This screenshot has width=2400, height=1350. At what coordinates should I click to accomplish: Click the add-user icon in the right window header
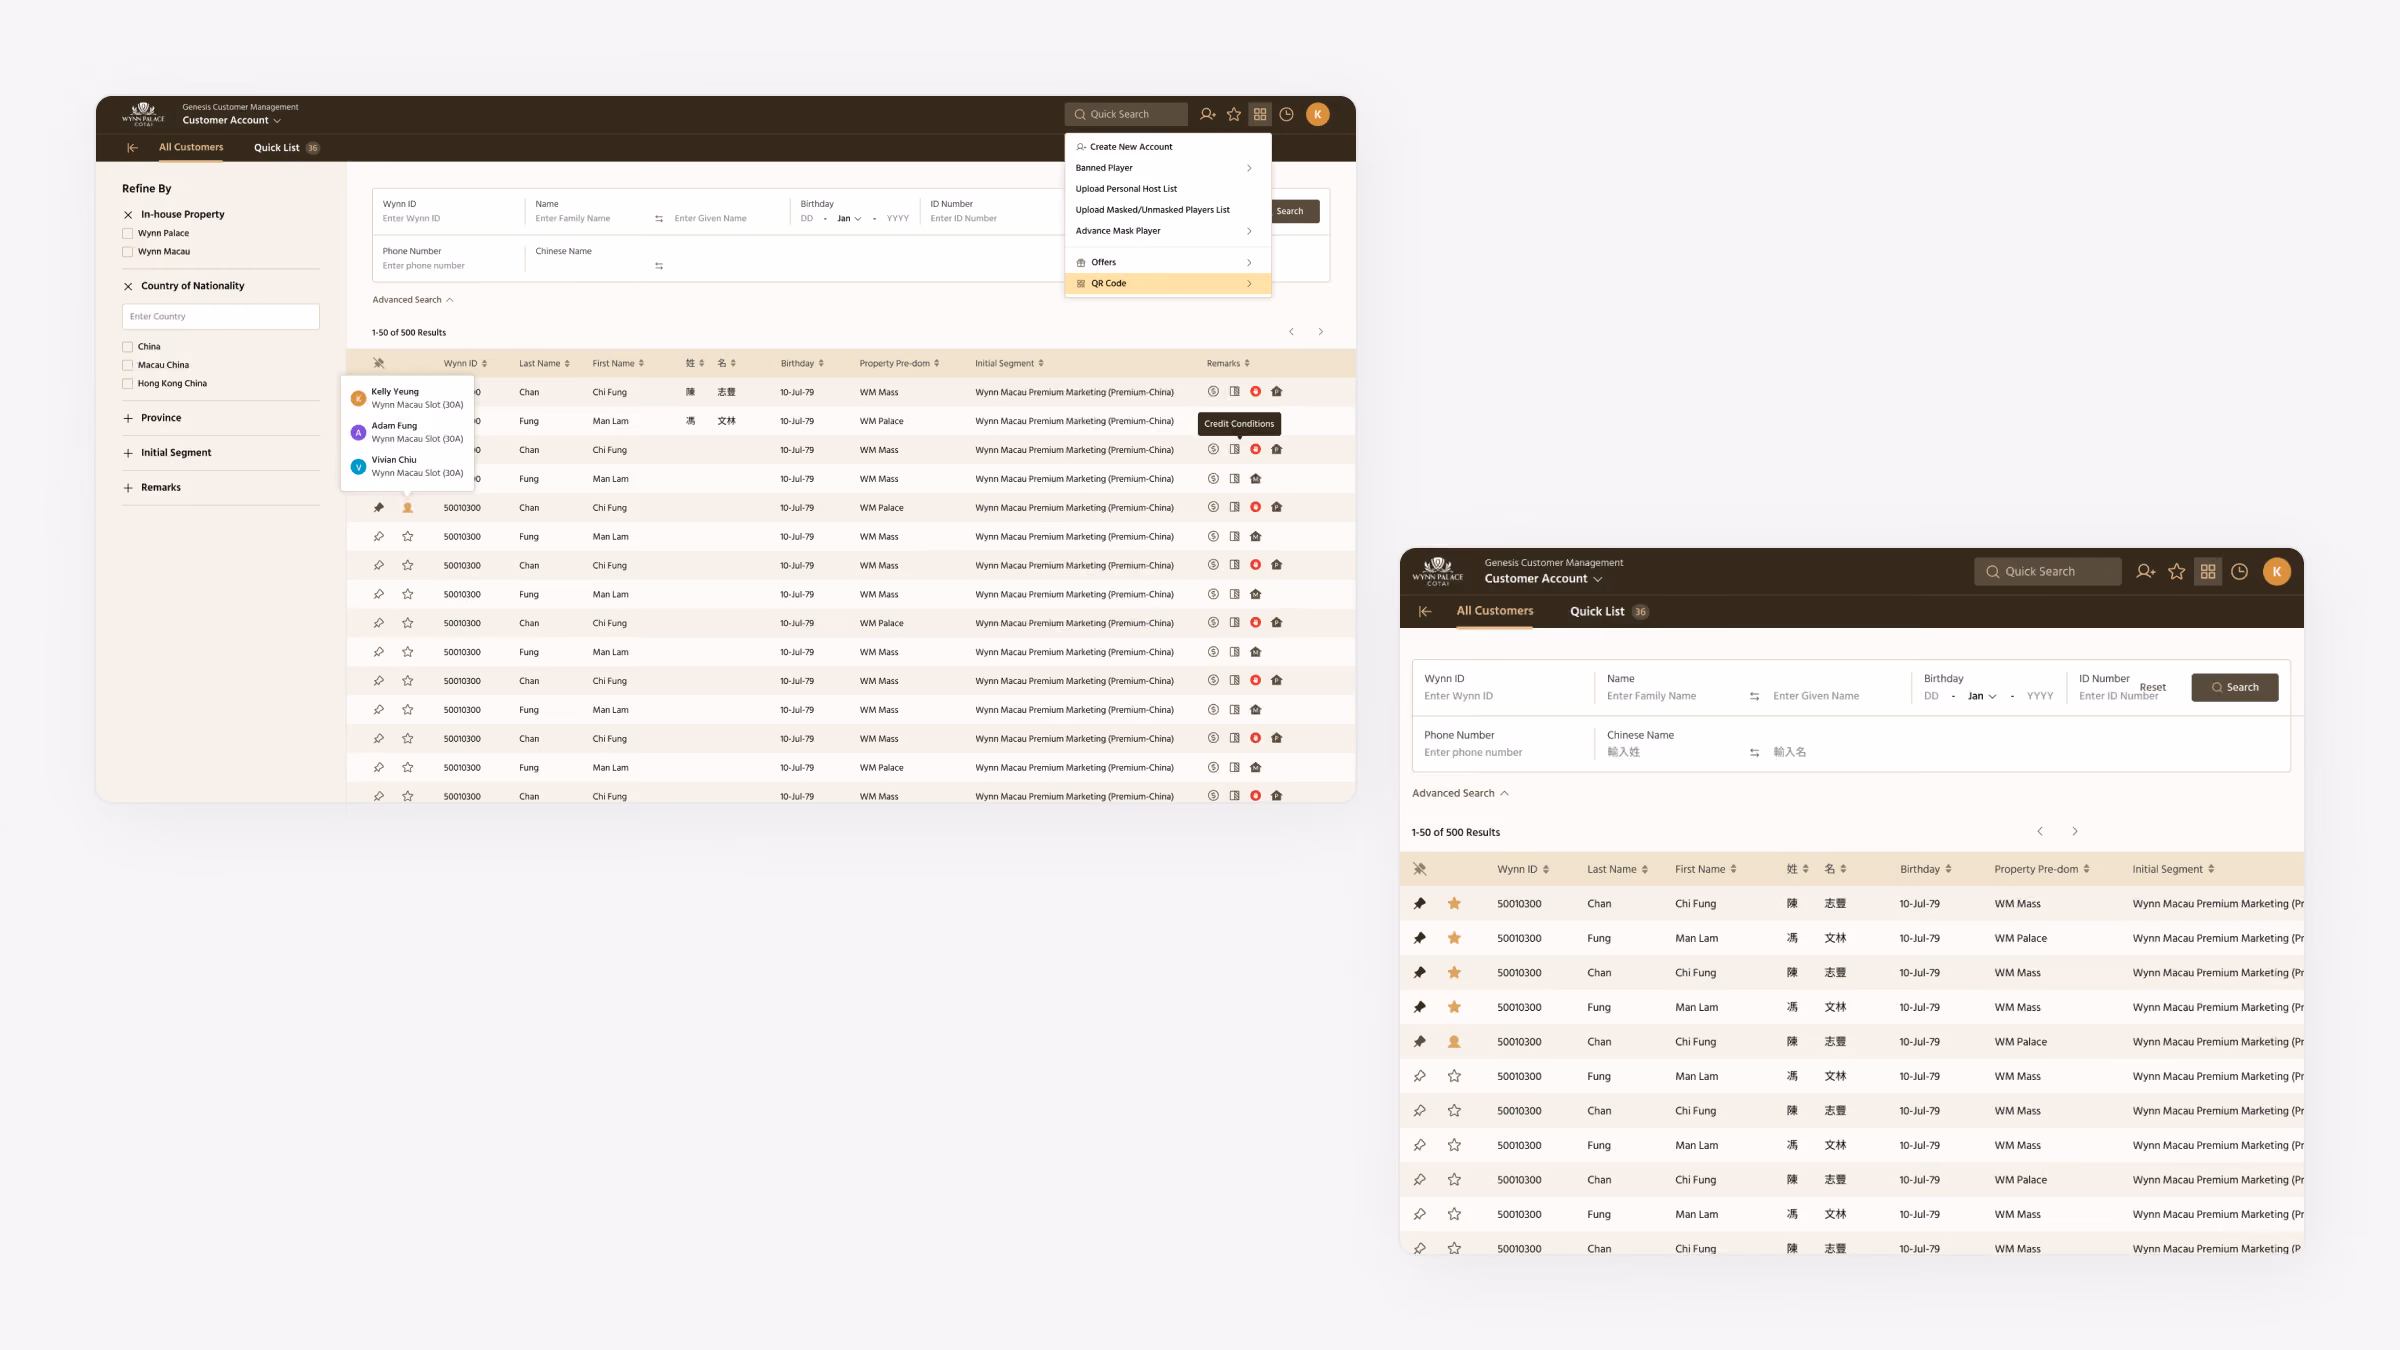[x=2145, y=572]
